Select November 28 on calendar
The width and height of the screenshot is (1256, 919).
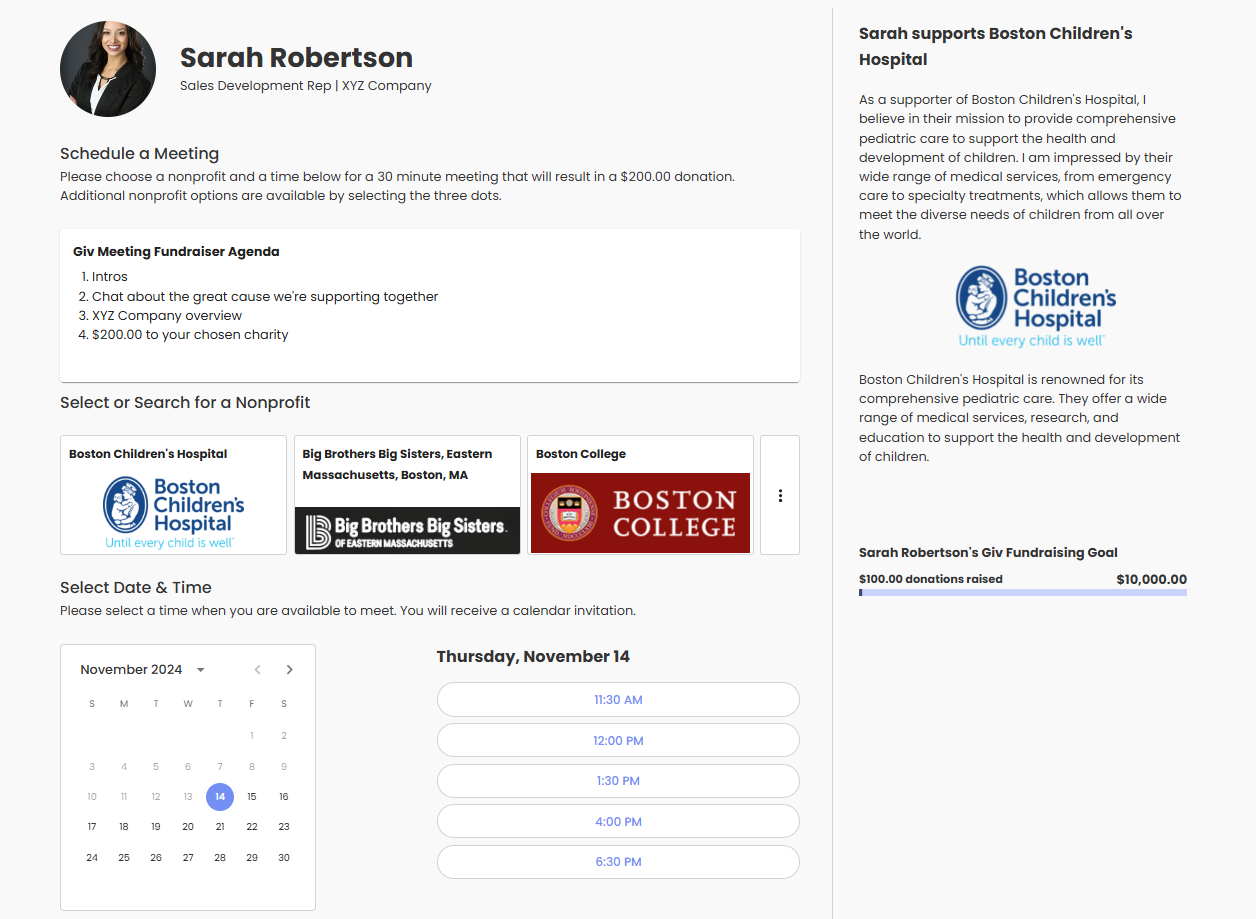220,858
